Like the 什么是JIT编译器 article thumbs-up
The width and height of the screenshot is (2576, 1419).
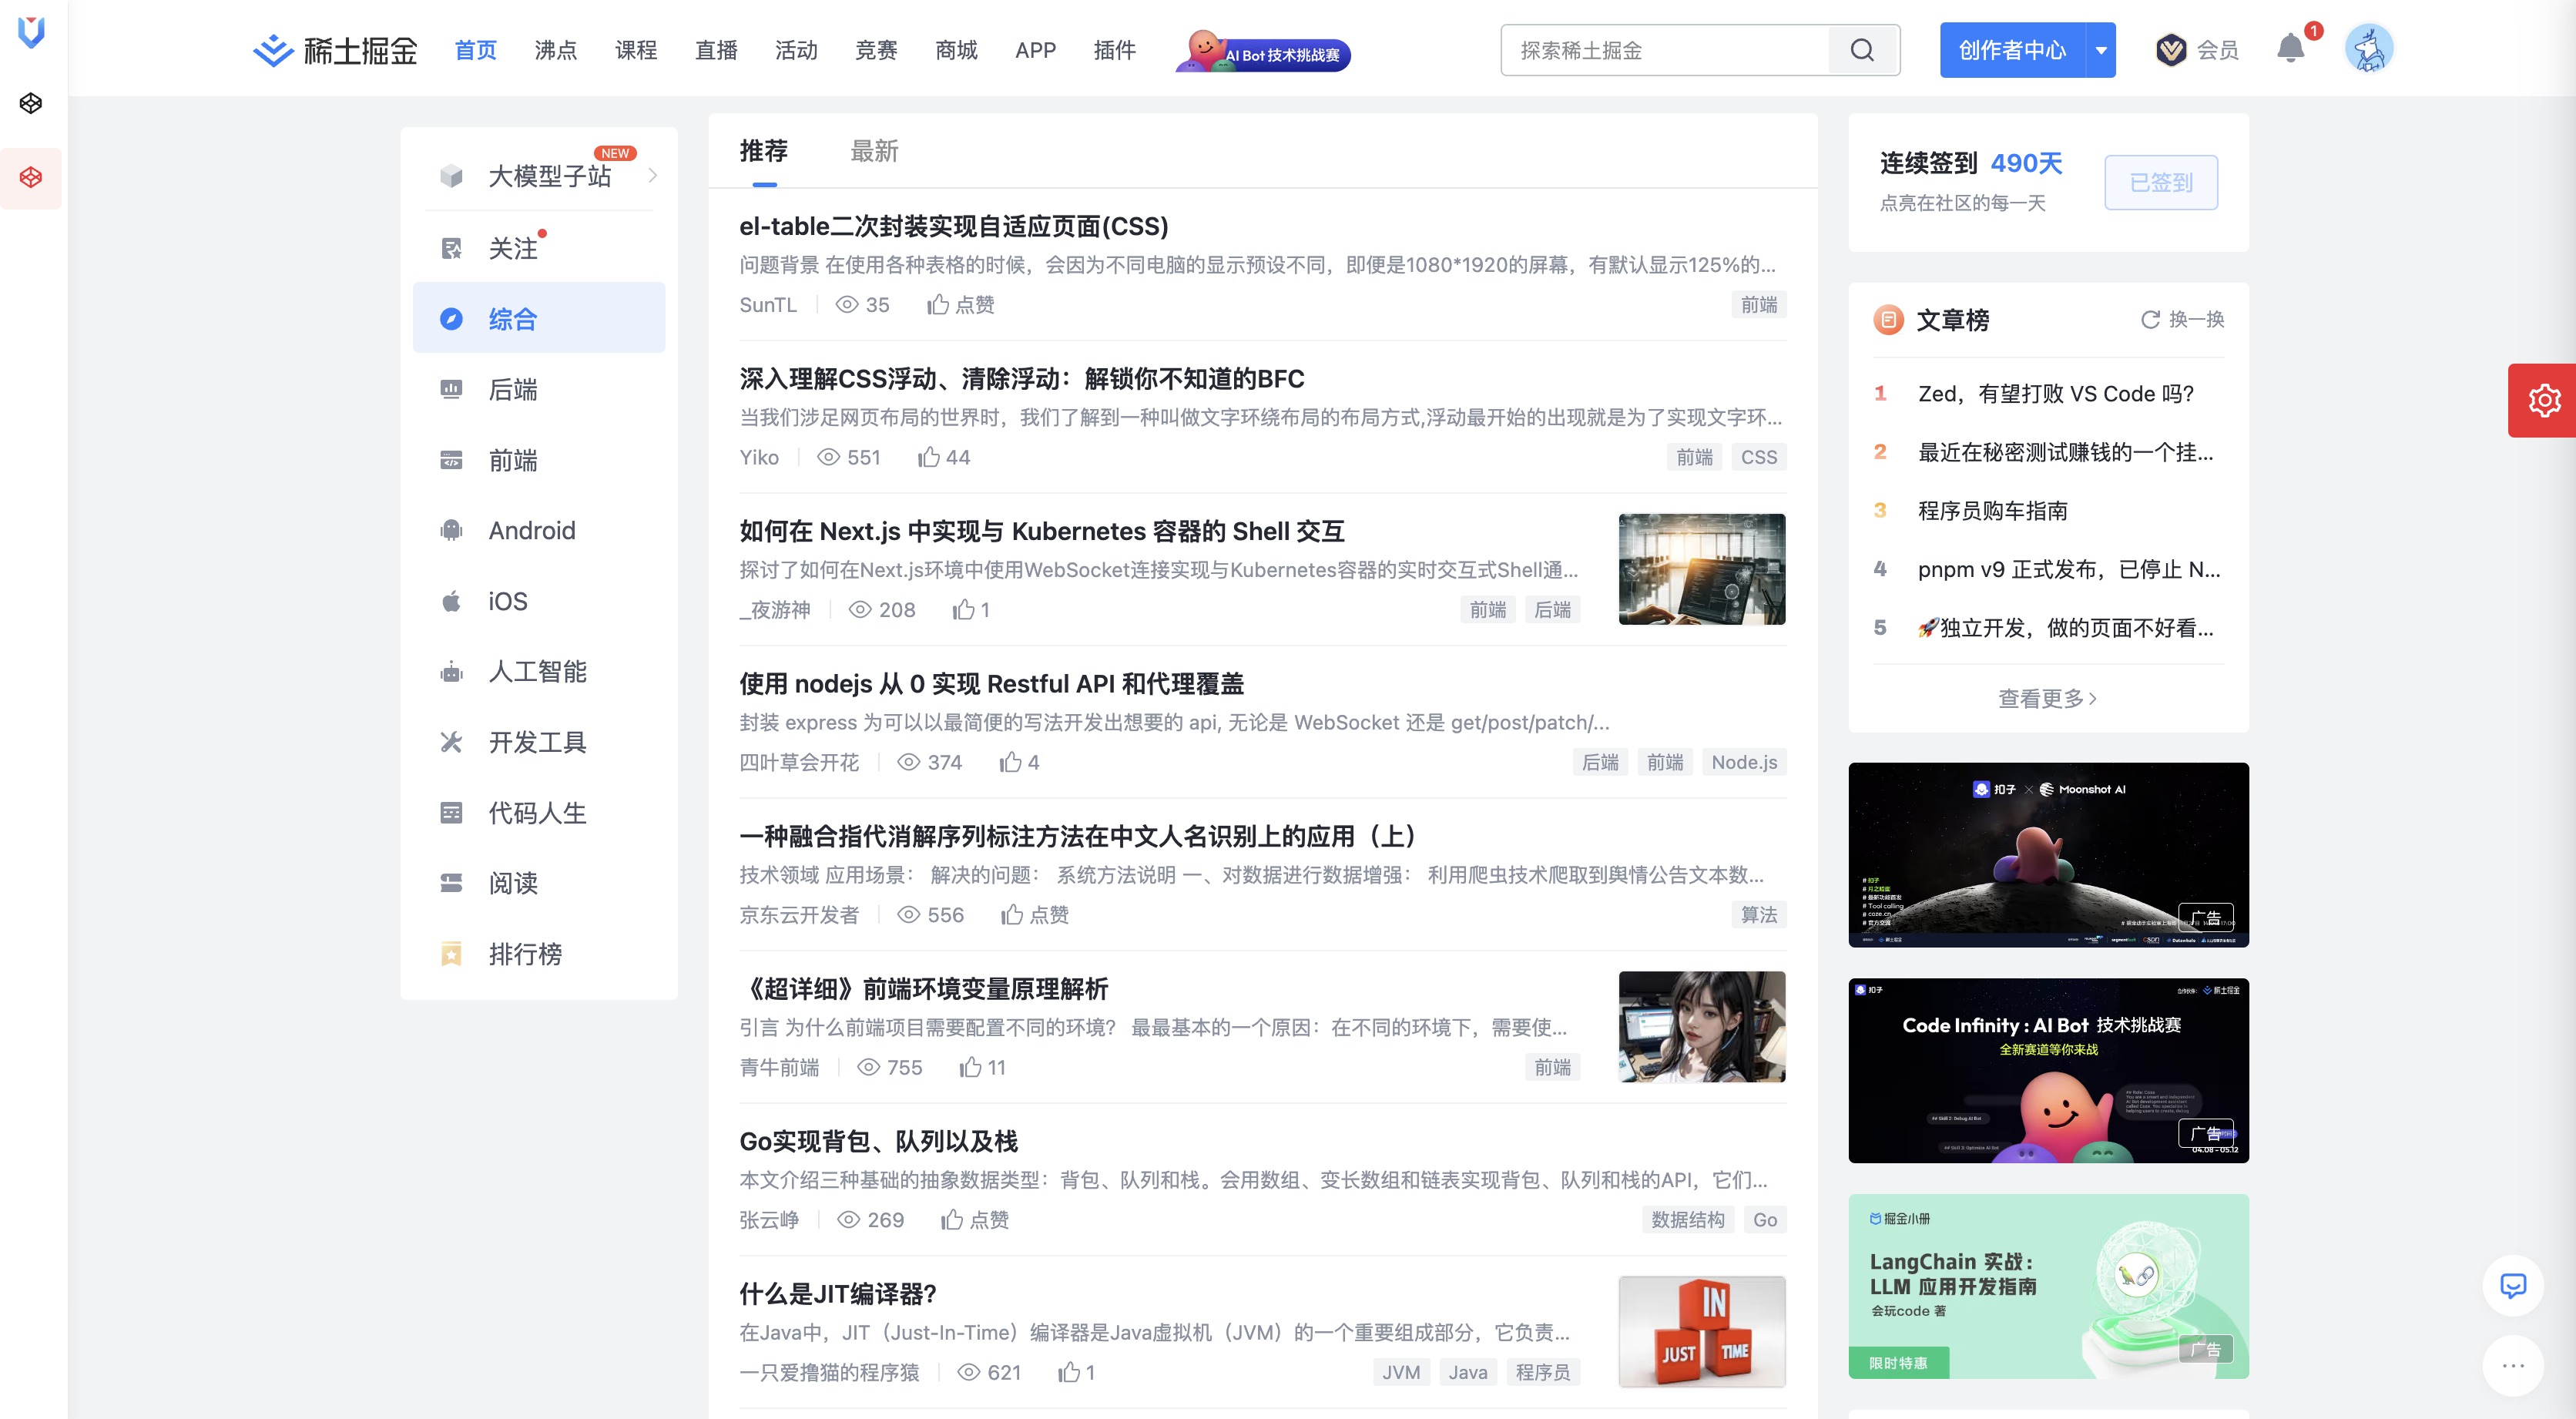(1069, 1372)
